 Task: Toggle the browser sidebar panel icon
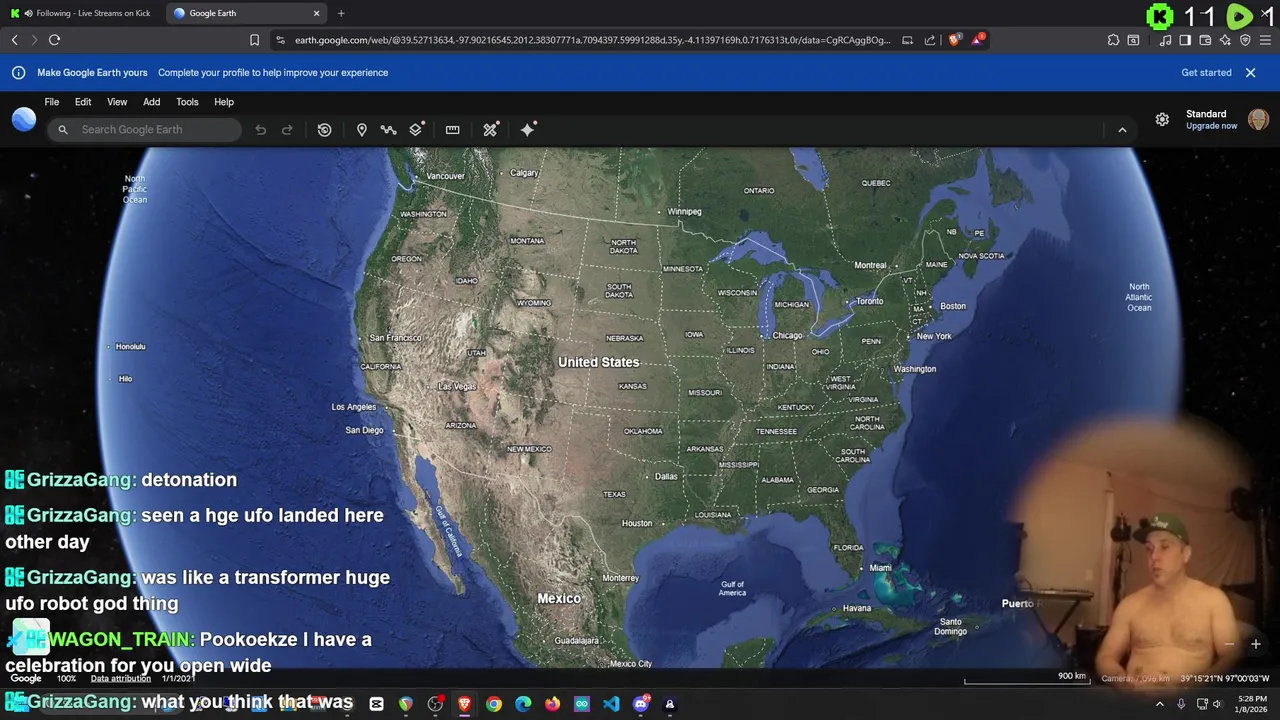coord(1185,40)
